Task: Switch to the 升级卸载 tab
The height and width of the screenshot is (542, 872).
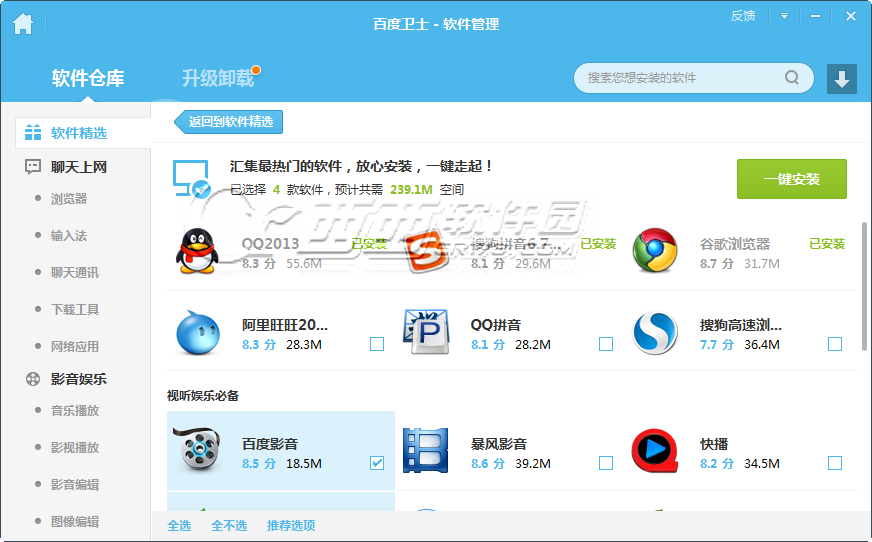Action: 218,78
